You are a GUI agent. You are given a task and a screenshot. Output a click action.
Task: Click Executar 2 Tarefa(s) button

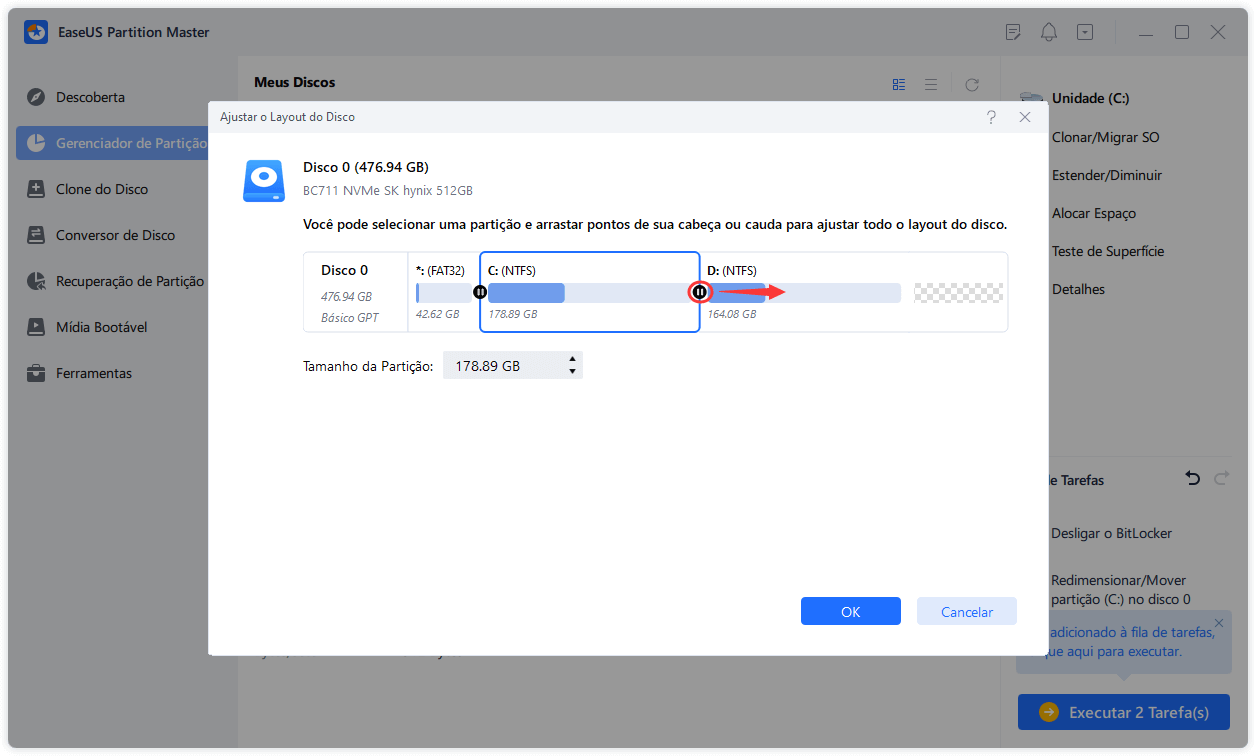click(1124, 713)
